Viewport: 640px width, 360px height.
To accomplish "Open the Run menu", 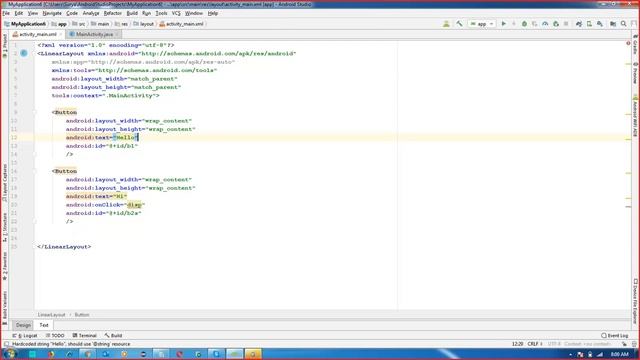I will click(146, 13).
